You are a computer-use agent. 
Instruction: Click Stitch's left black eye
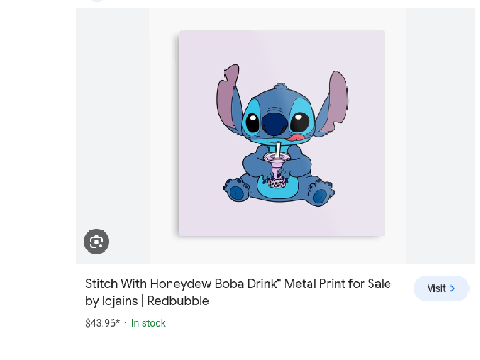pos(252,122)
